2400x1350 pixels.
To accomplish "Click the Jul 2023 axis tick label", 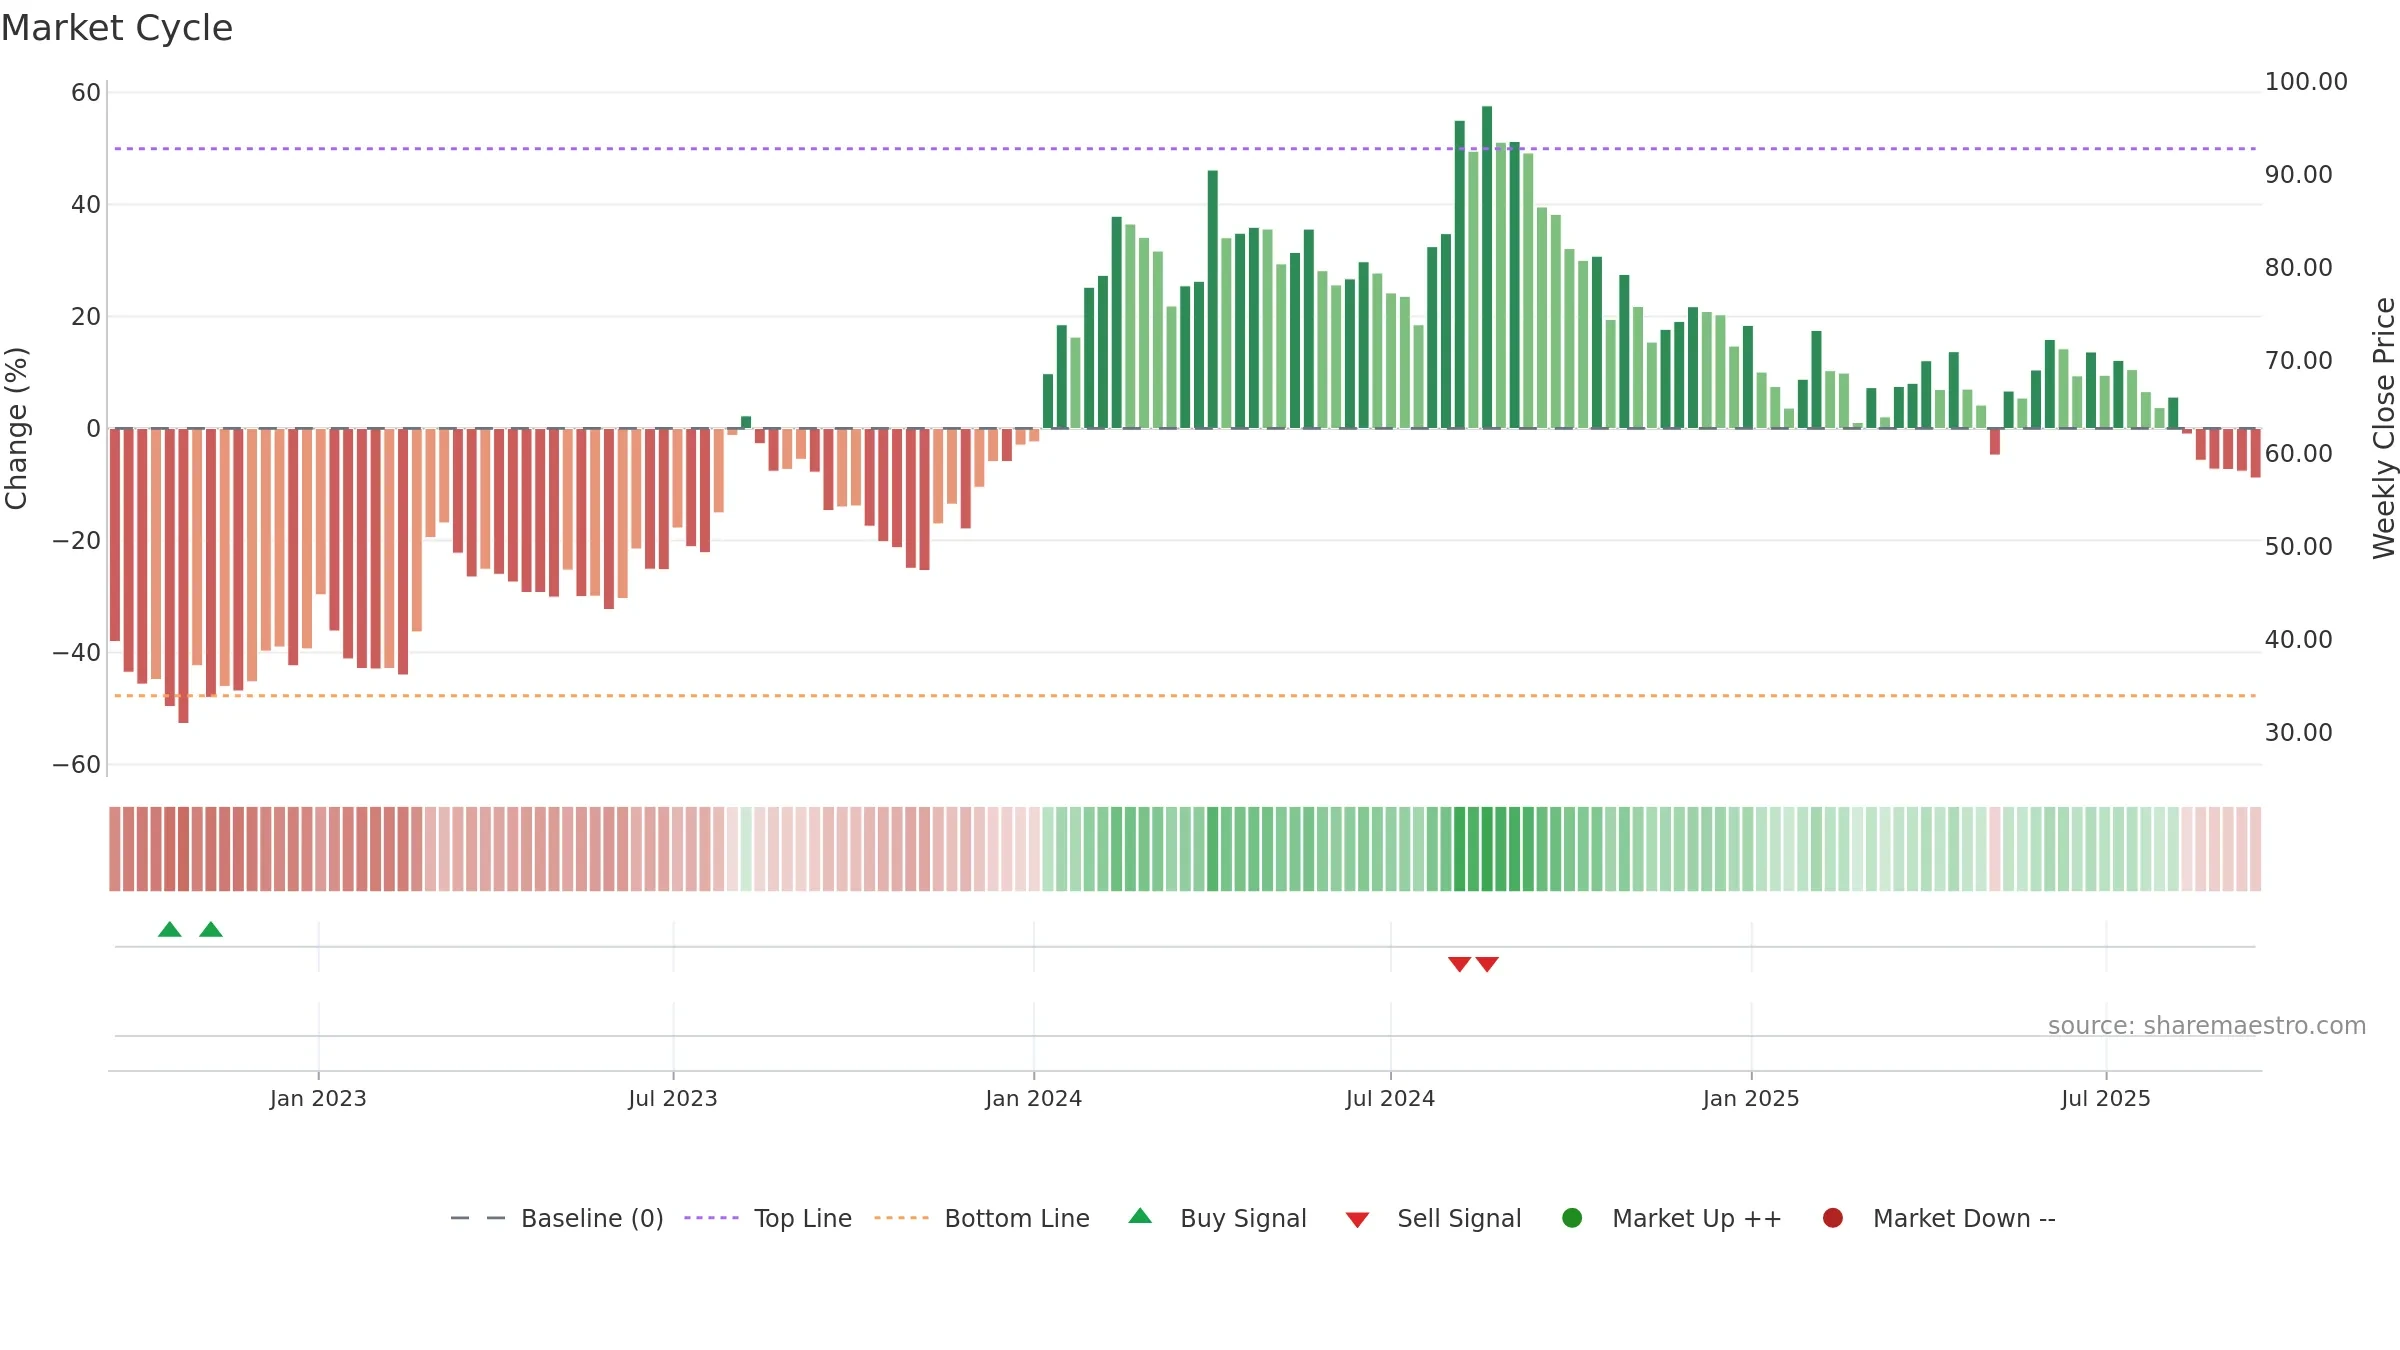I will click(x=673, y=1099).
